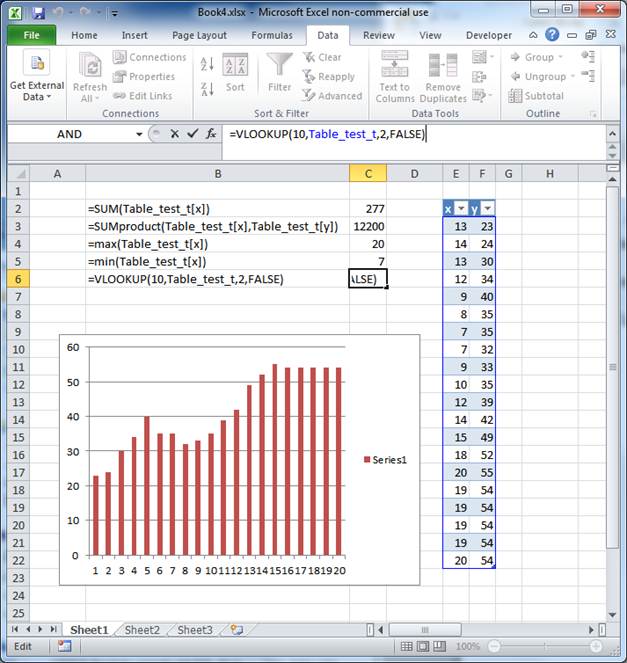This screenshot has height=663, width=627.
Task: Sort descending with the Z to A icon
Action: pos(207,89)
